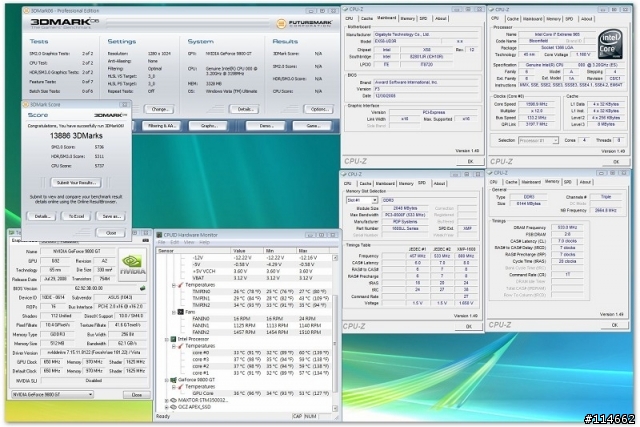The width and height of the screenshot is (640, 427).
Task: Open the View menu in Hardware Monitor
Action: click(189, 242)
